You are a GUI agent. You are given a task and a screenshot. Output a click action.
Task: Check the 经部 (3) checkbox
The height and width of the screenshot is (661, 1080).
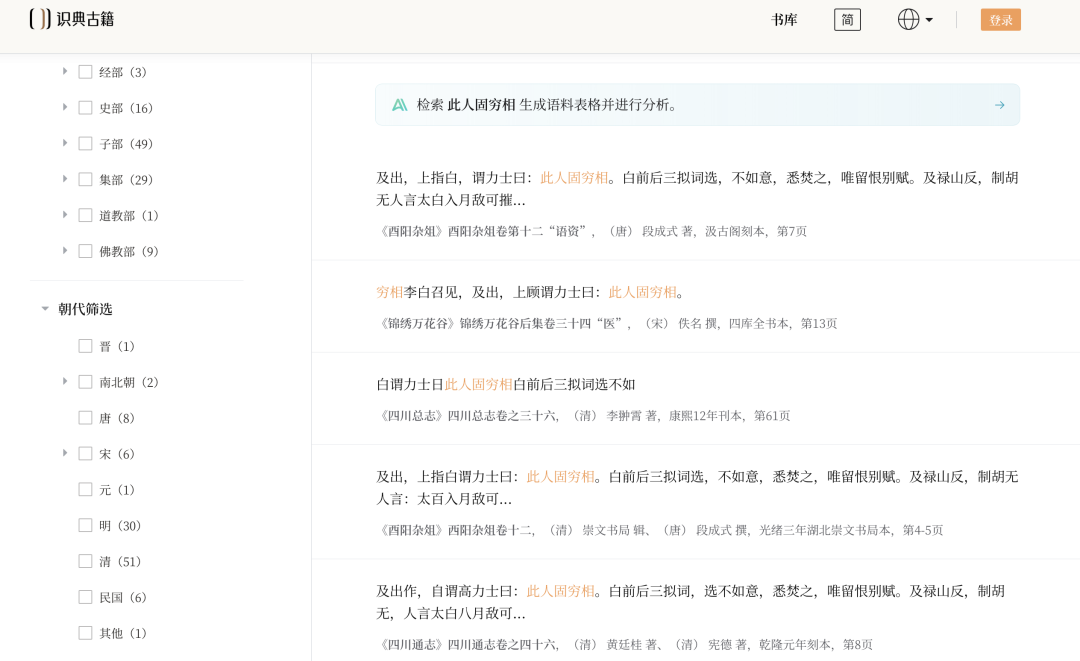click(85, 72)
